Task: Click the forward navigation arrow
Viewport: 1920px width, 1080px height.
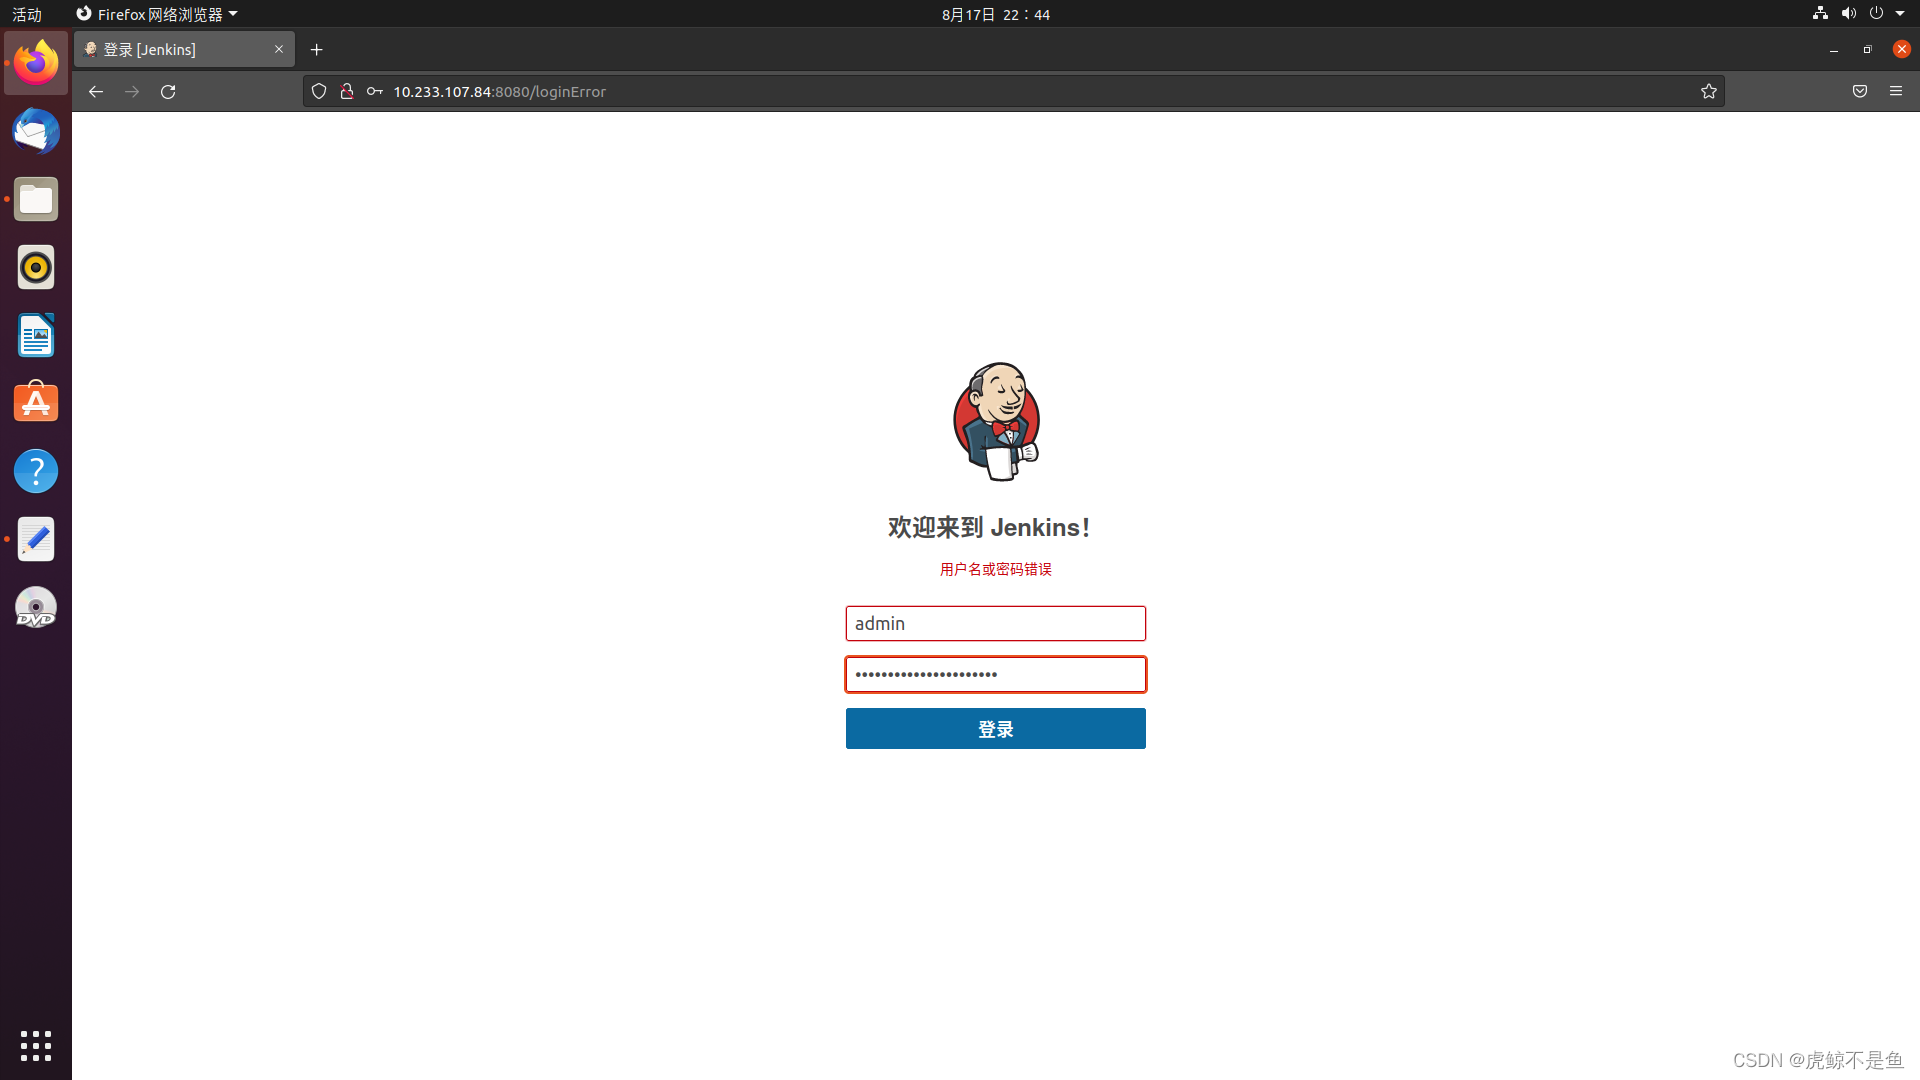Action: 132,91
